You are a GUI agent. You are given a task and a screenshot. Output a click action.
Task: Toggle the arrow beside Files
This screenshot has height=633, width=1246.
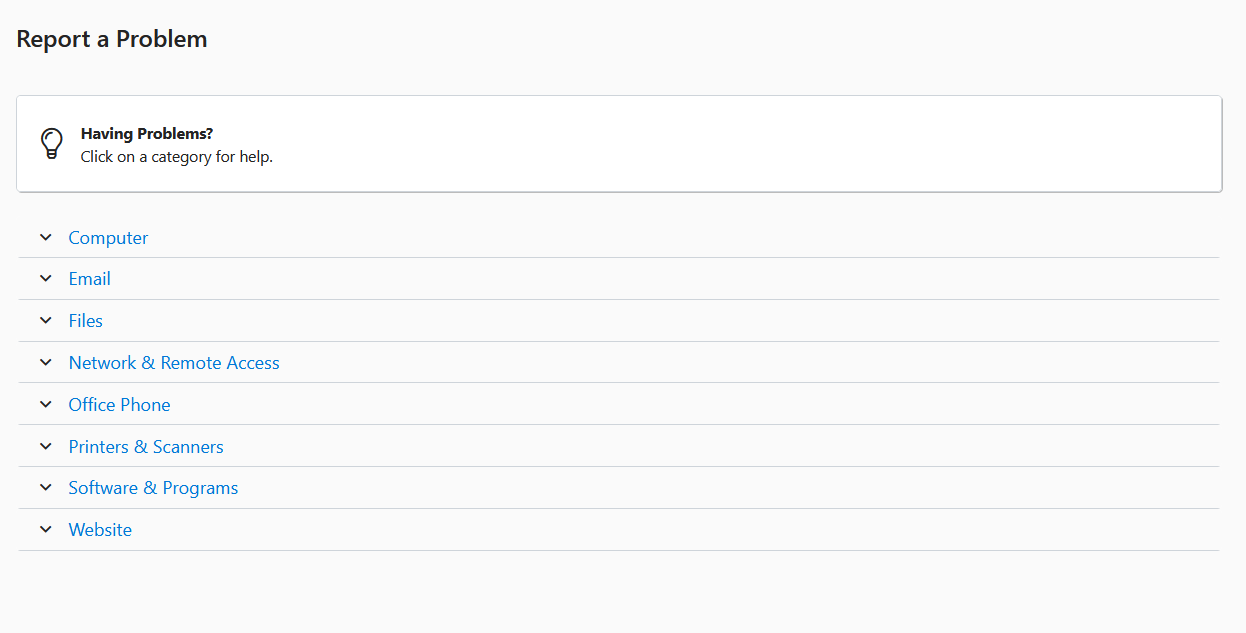click(x=45, y=321)
